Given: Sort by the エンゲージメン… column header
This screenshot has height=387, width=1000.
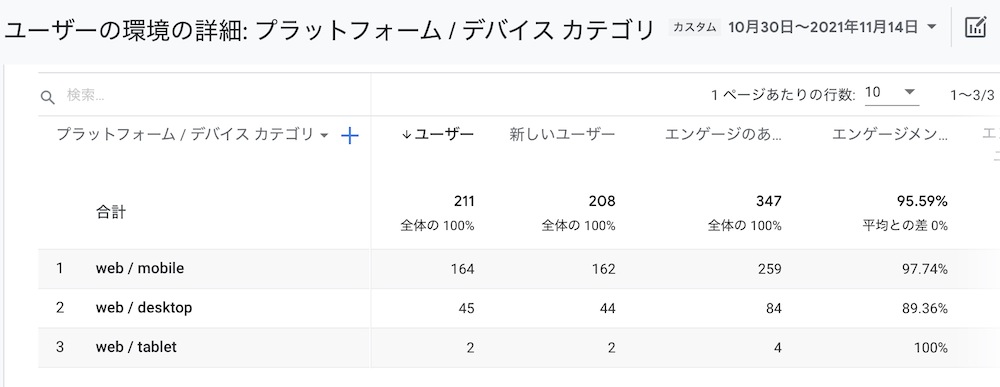Looking at the screenshot, I should 890,135.
